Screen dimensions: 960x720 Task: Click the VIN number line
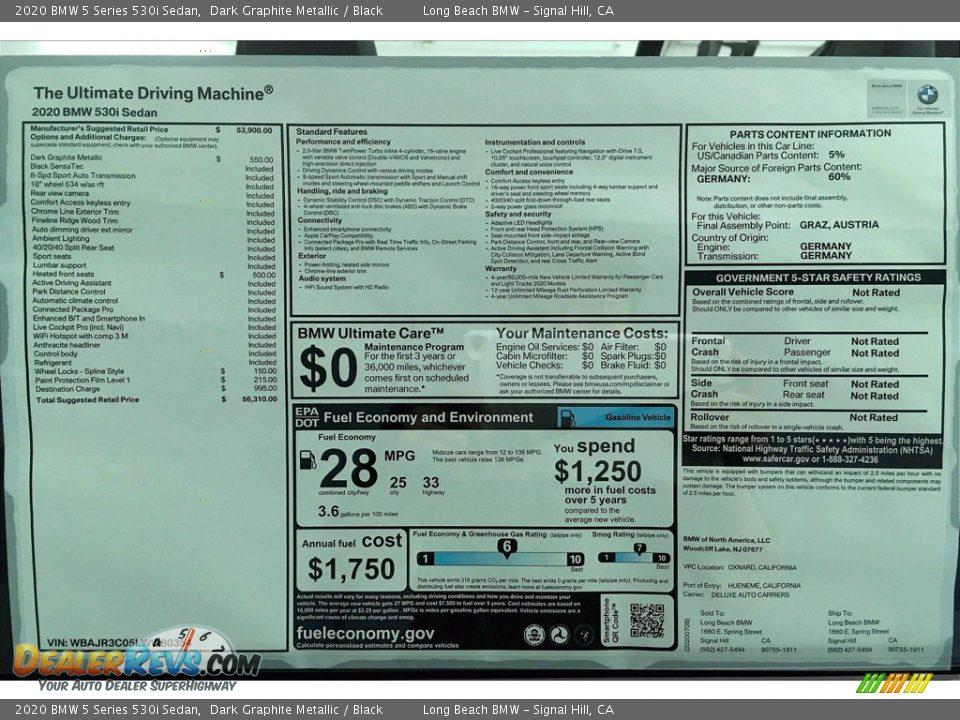116,643
